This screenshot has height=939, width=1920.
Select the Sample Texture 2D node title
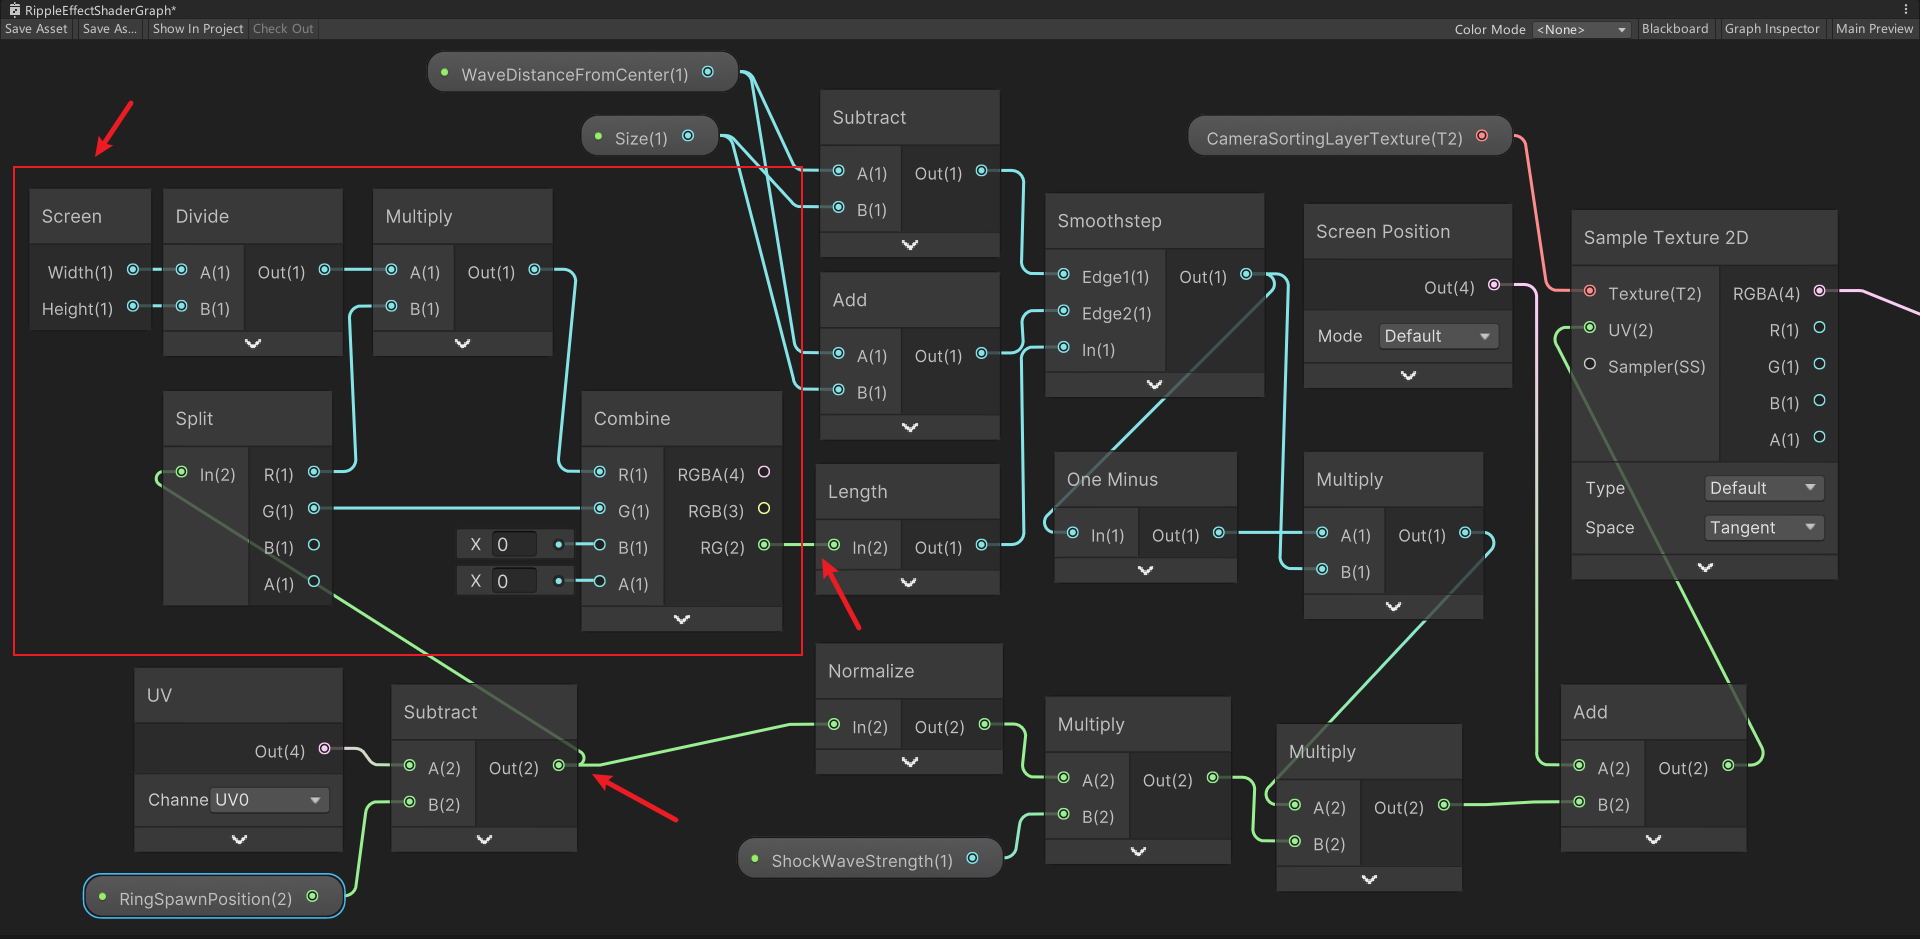point(1666,238)
